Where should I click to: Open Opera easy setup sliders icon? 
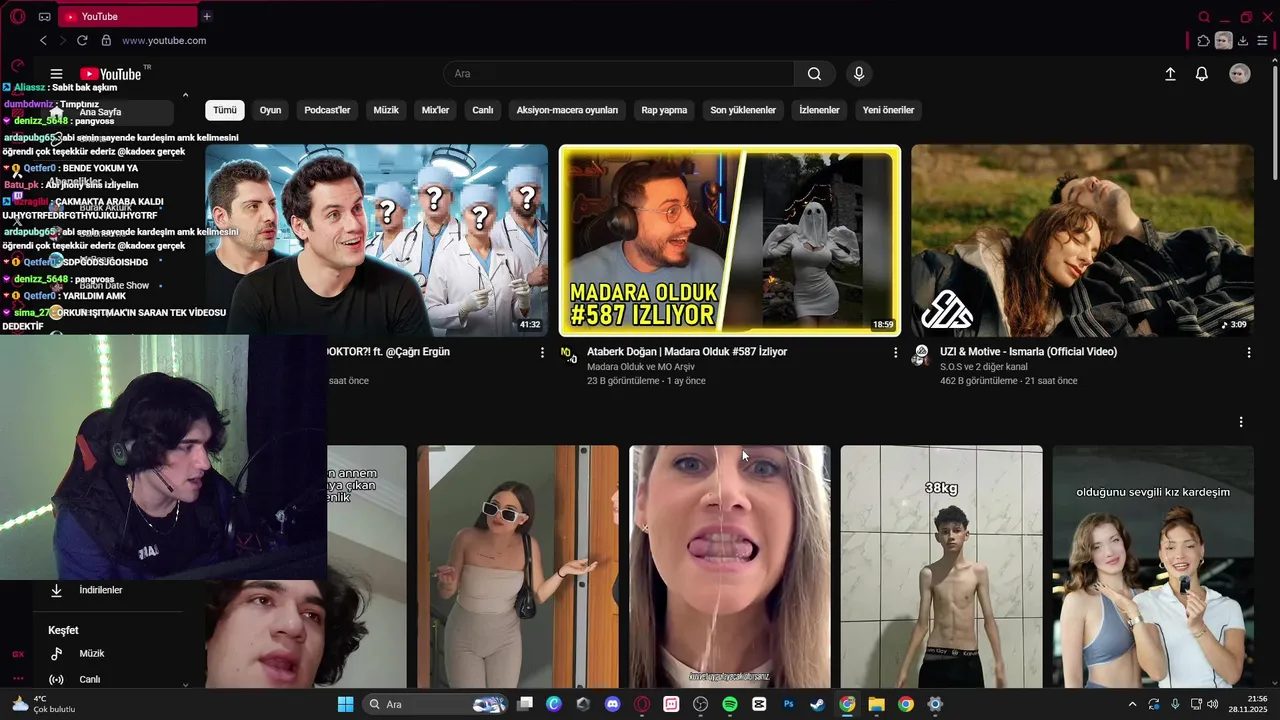click(1262, 41)
